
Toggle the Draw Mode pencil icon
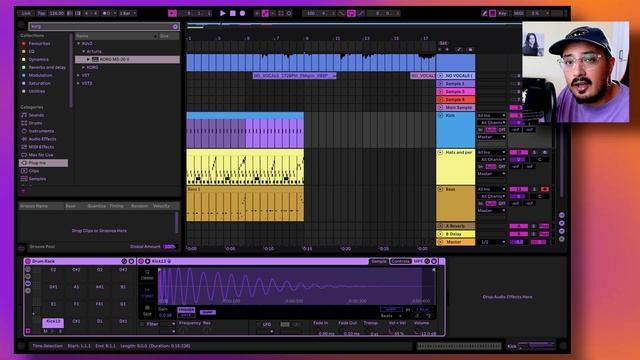point(484,13)
